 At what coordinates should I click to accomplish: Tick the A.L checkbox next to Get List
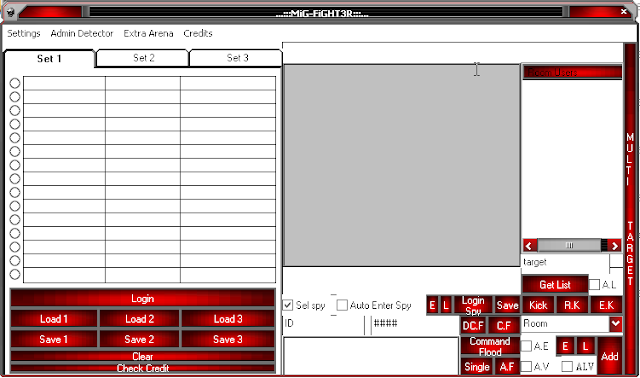[x=595, y=285]
